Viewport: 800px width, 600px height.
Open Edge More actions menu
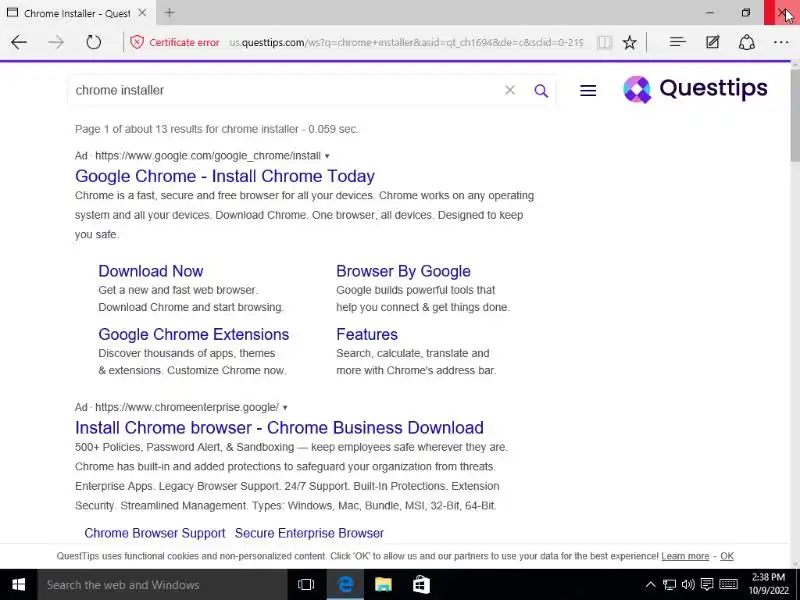coord(781,42)
